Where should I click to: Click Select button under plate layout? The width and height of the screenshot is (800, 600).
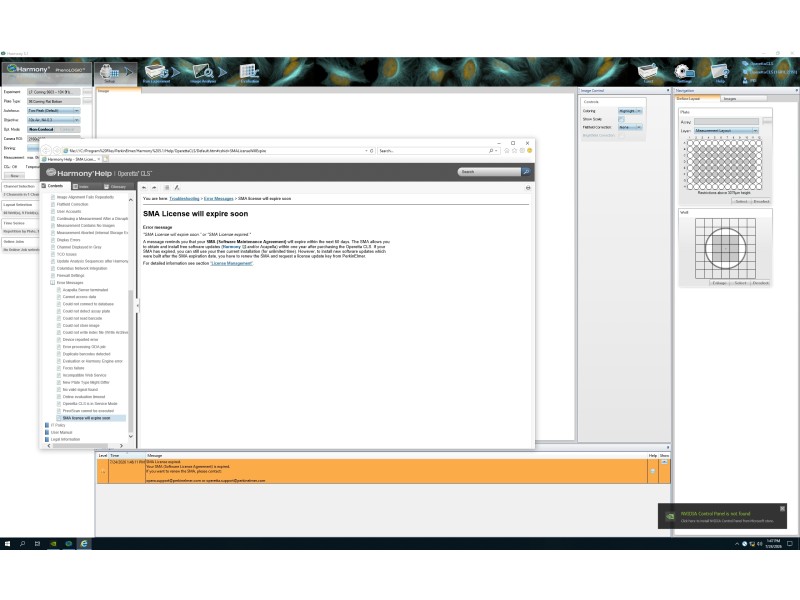click(x=741, y=202)
